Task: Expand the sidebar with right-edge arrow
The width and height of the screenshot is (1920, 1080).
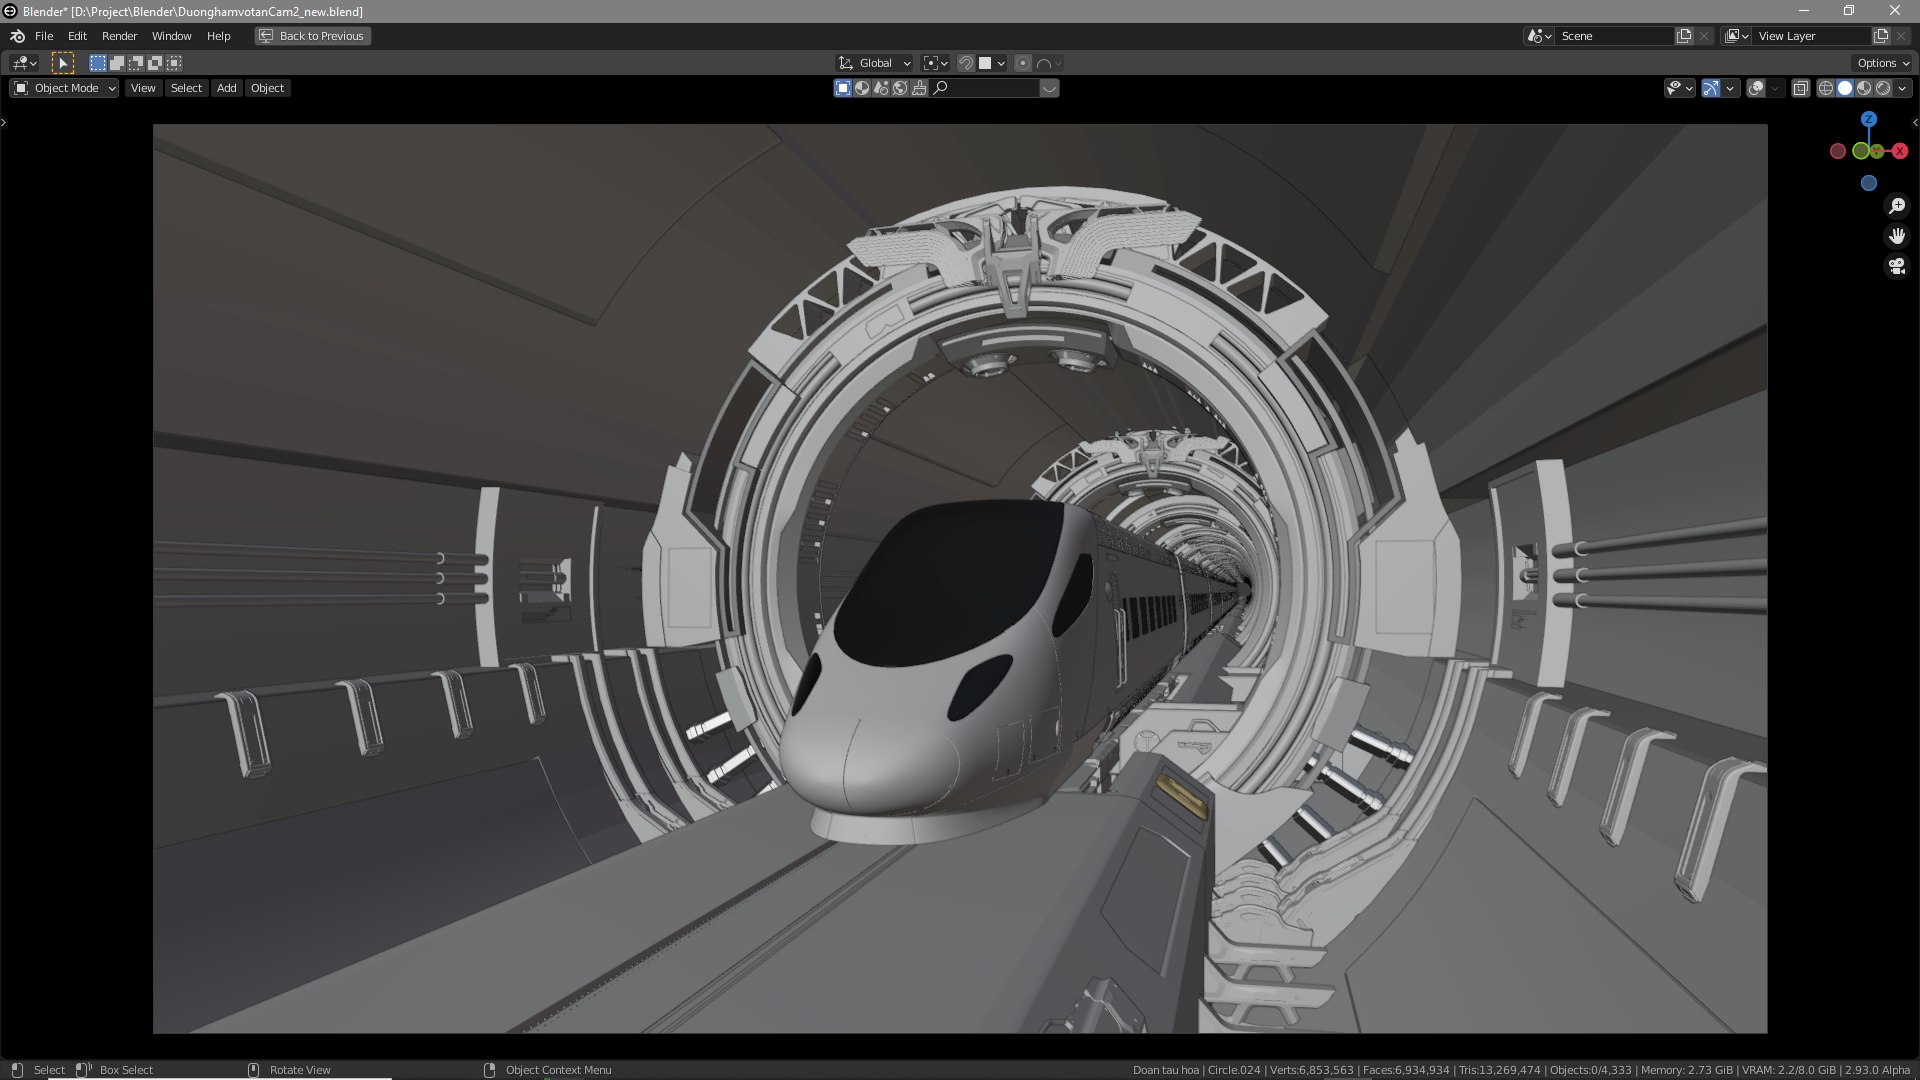Action: coord(1914,123)
